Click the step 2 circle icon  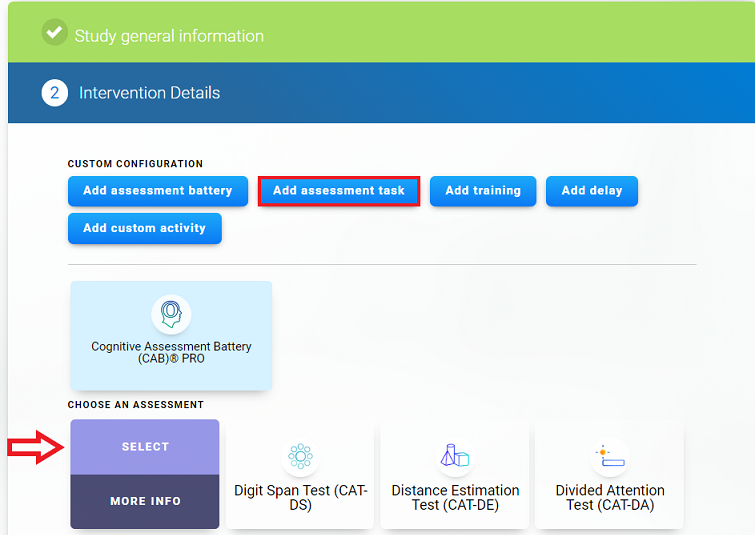point(54,93)
